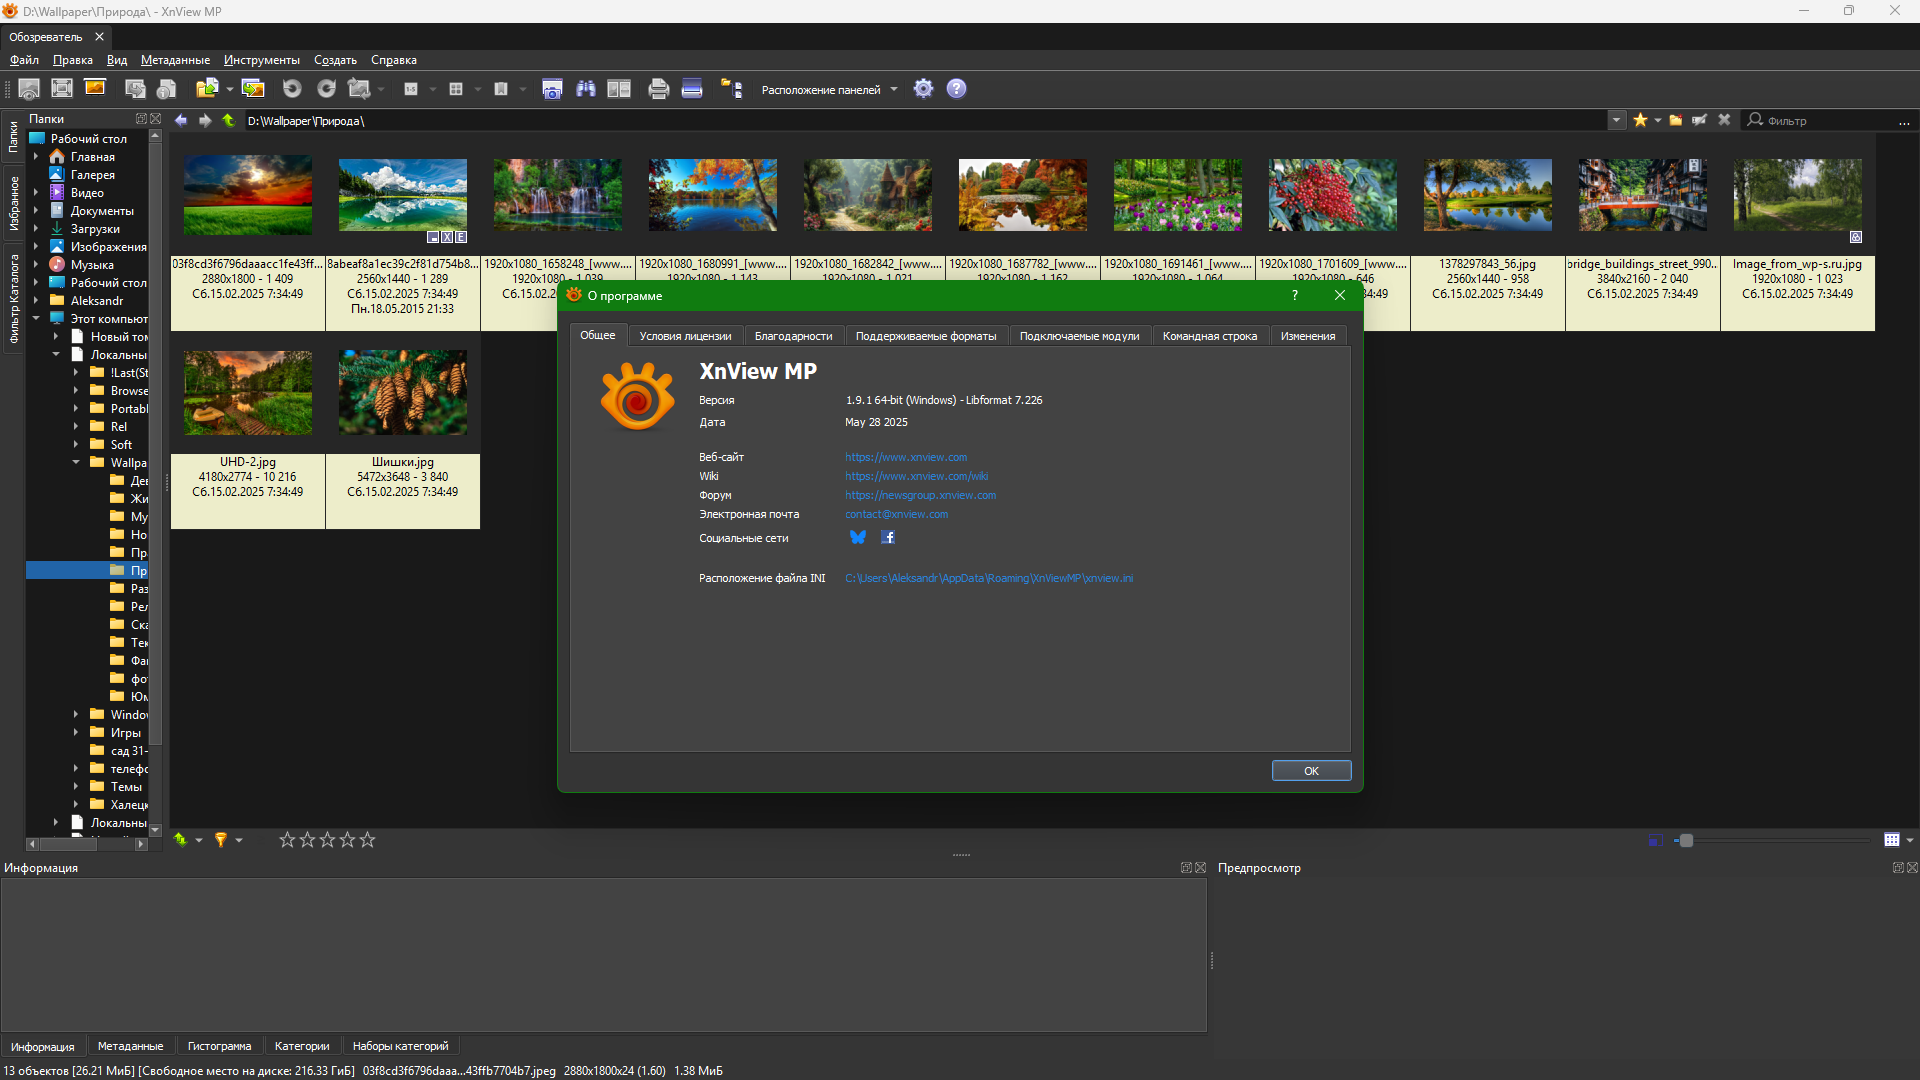Open the Расположение панелей dropdown

click(x=829, y=90)
